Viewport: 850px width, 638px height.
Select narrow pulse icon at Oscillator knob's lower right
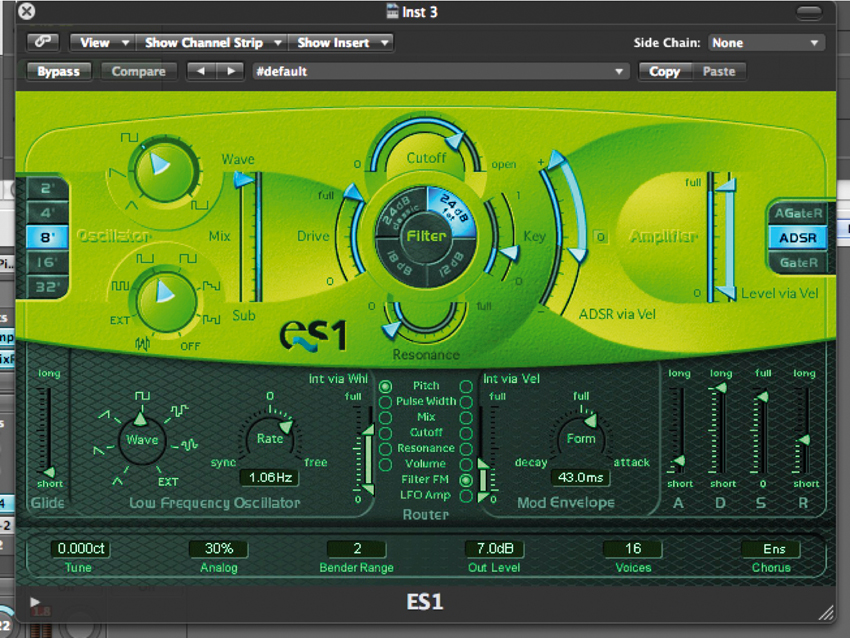199,205
